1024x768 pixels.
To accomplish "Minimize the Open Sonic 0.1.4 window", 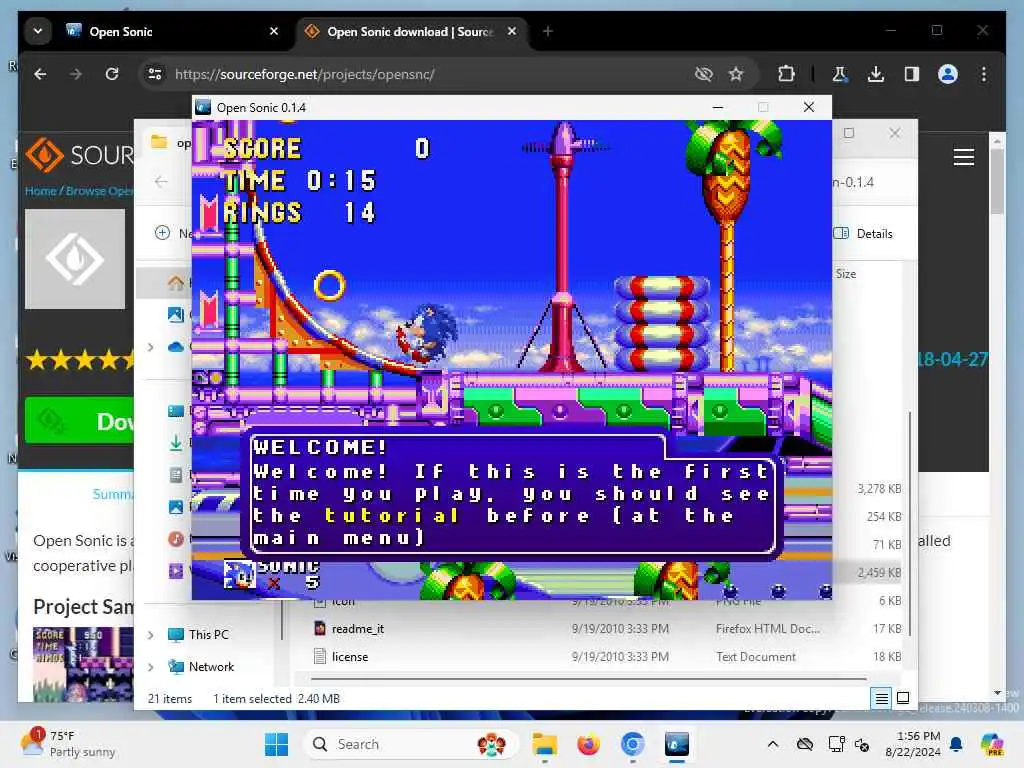I will pyautogui.click(x=718, y=107).
